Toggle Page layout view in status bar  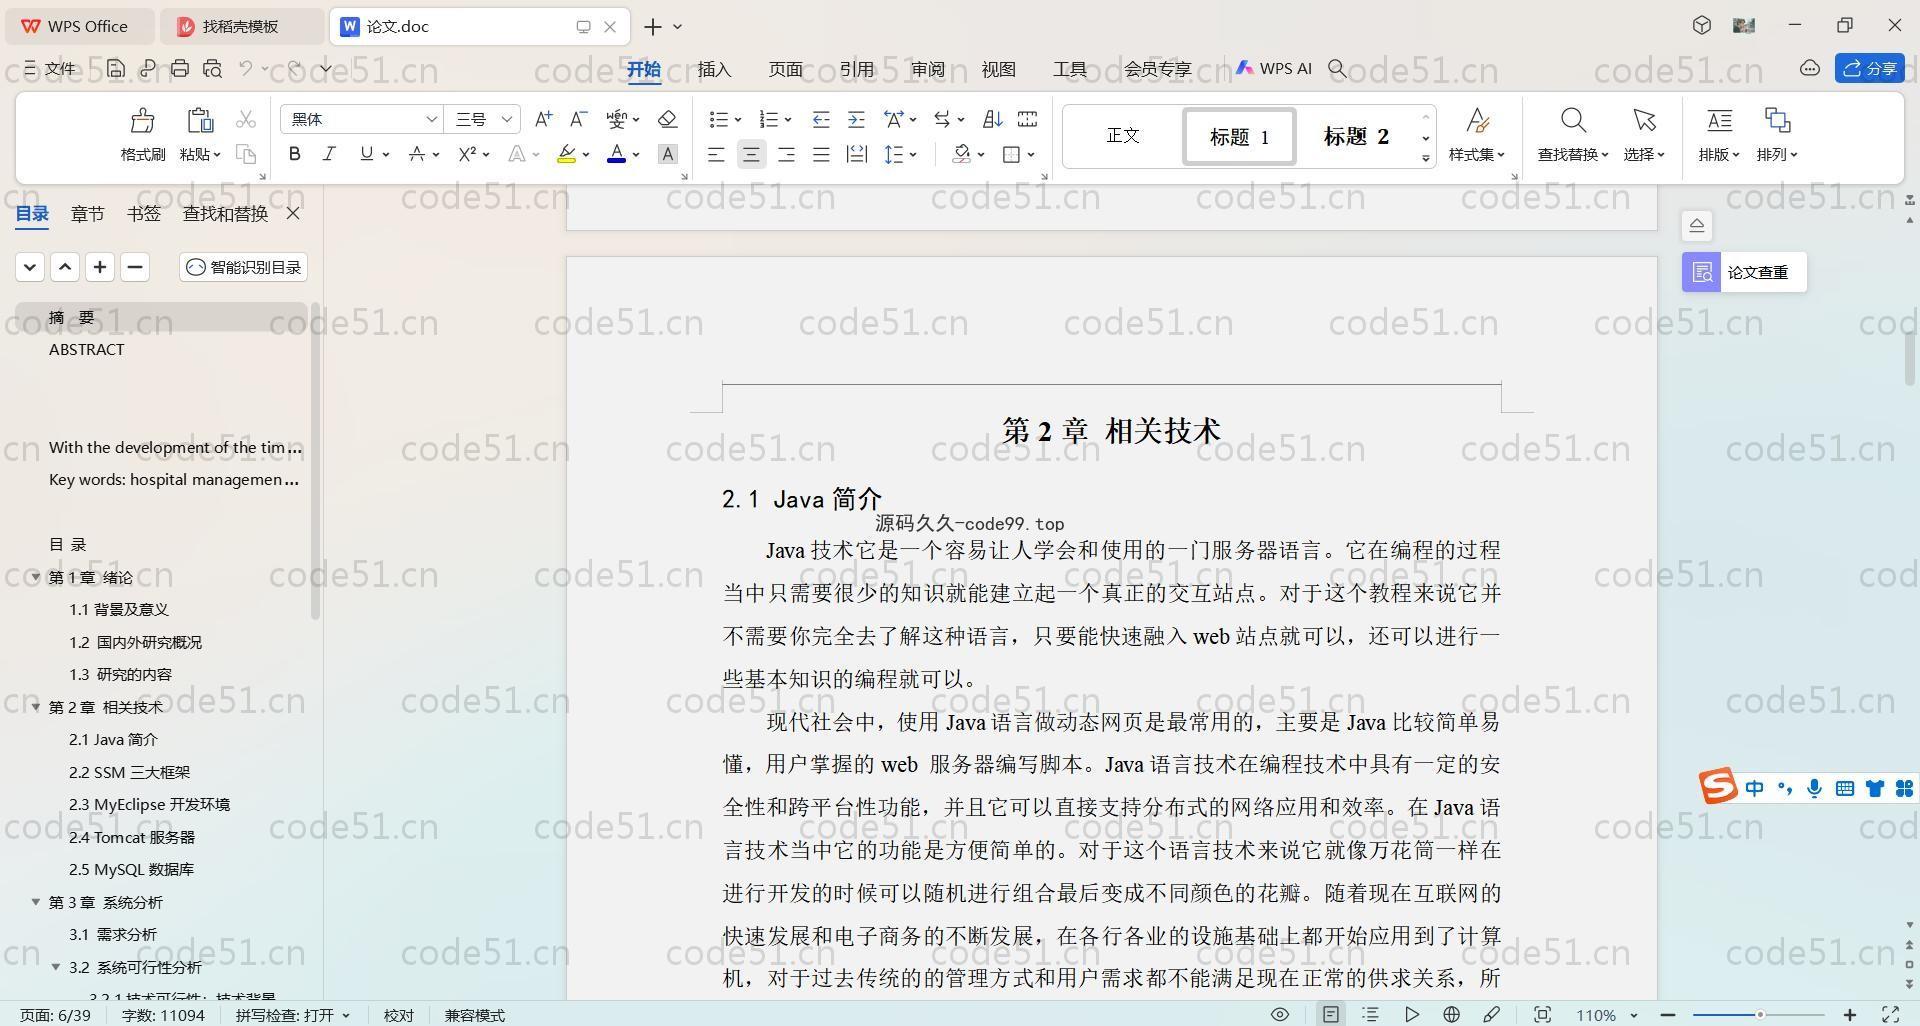1330,1014
